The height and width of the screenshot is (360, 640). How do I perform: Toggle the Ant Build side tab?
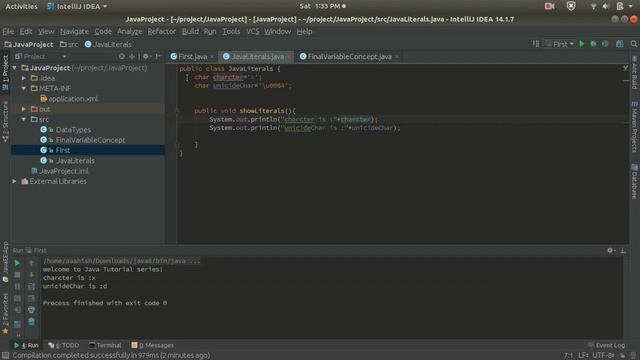[x=634, y=73]
